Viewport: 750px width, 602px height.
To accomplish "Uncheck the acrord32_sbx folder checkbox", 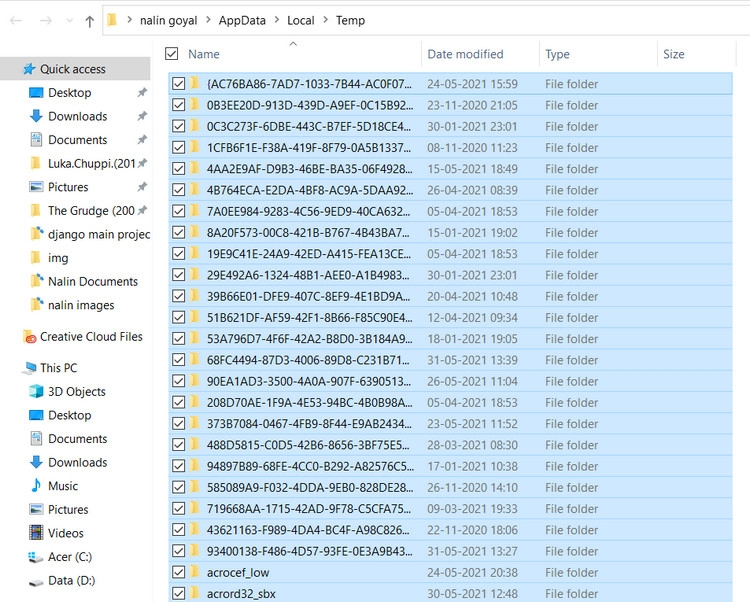I will click(x=178, y=594).
